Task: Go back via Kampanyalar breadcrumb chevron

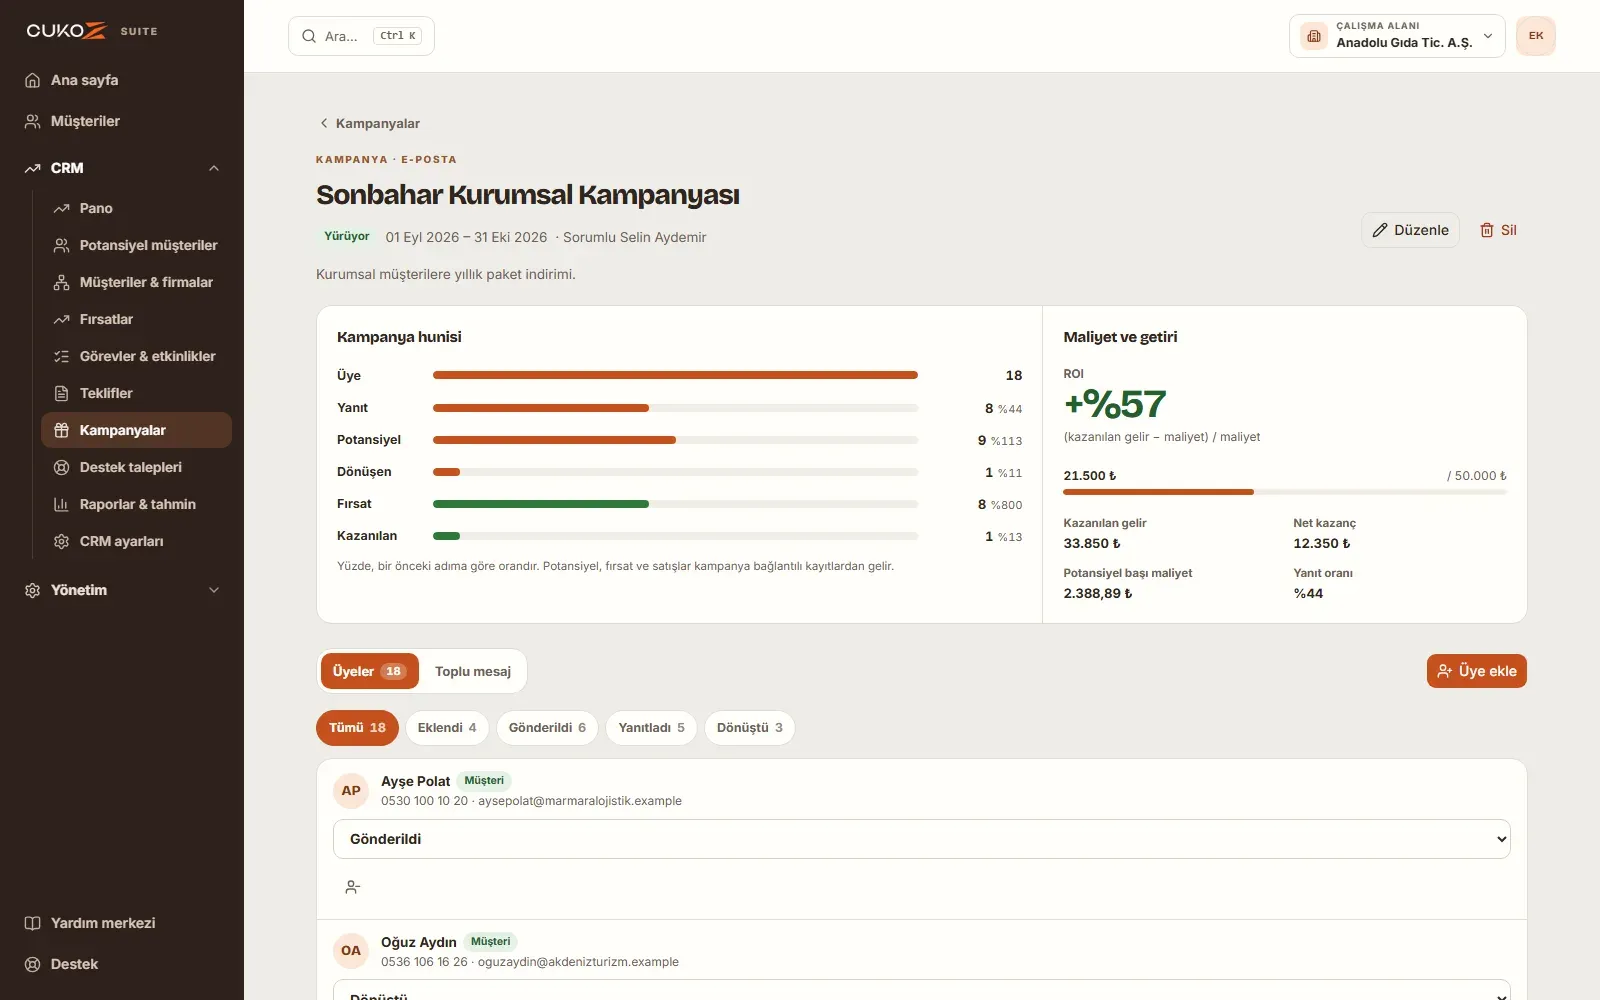Action: click(324, 123)
